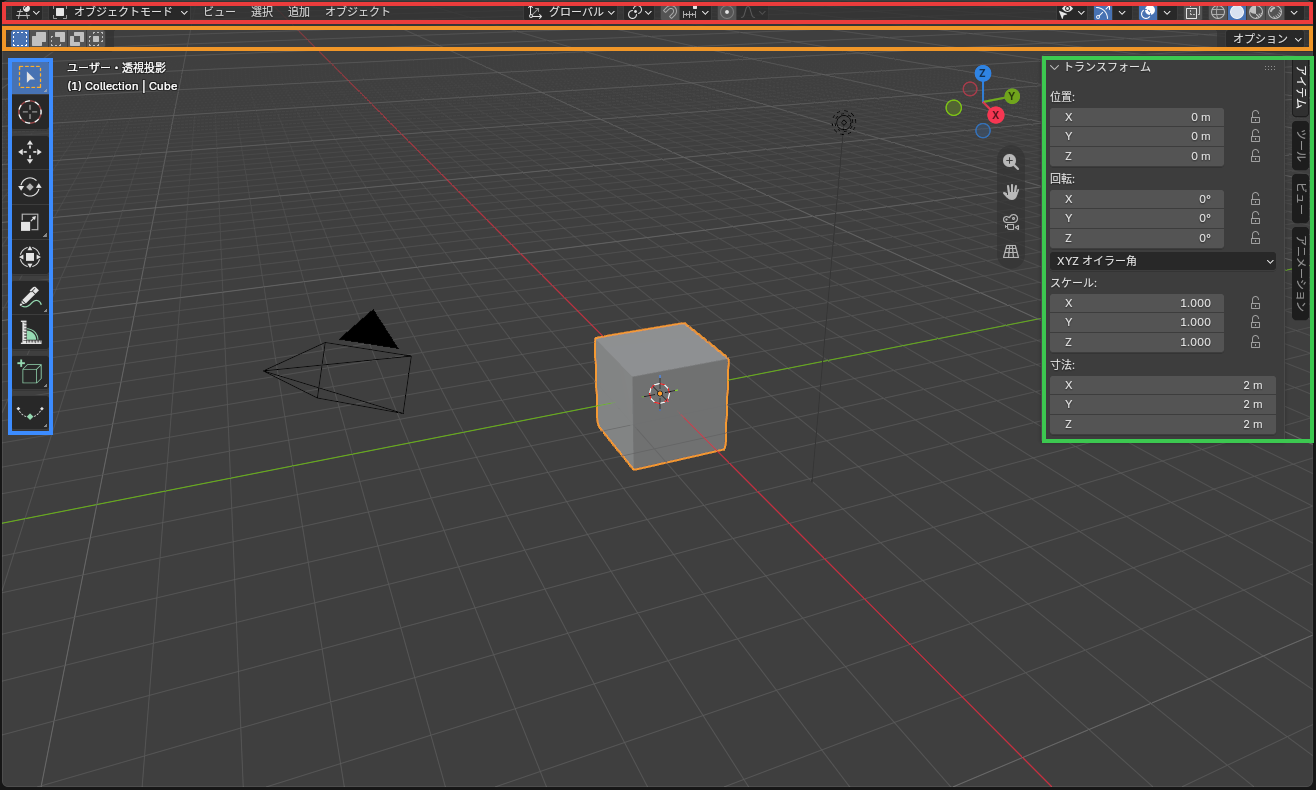Click the scale X value field
The width and height of the screenshot is (1316, 790).
1137,303
